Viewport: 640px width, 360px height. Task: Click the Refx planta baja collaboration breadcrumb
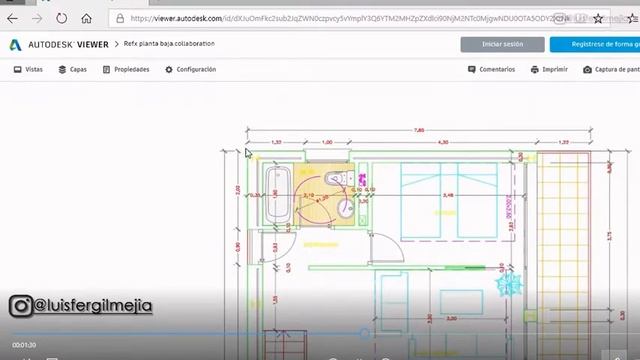pos(169,44)
